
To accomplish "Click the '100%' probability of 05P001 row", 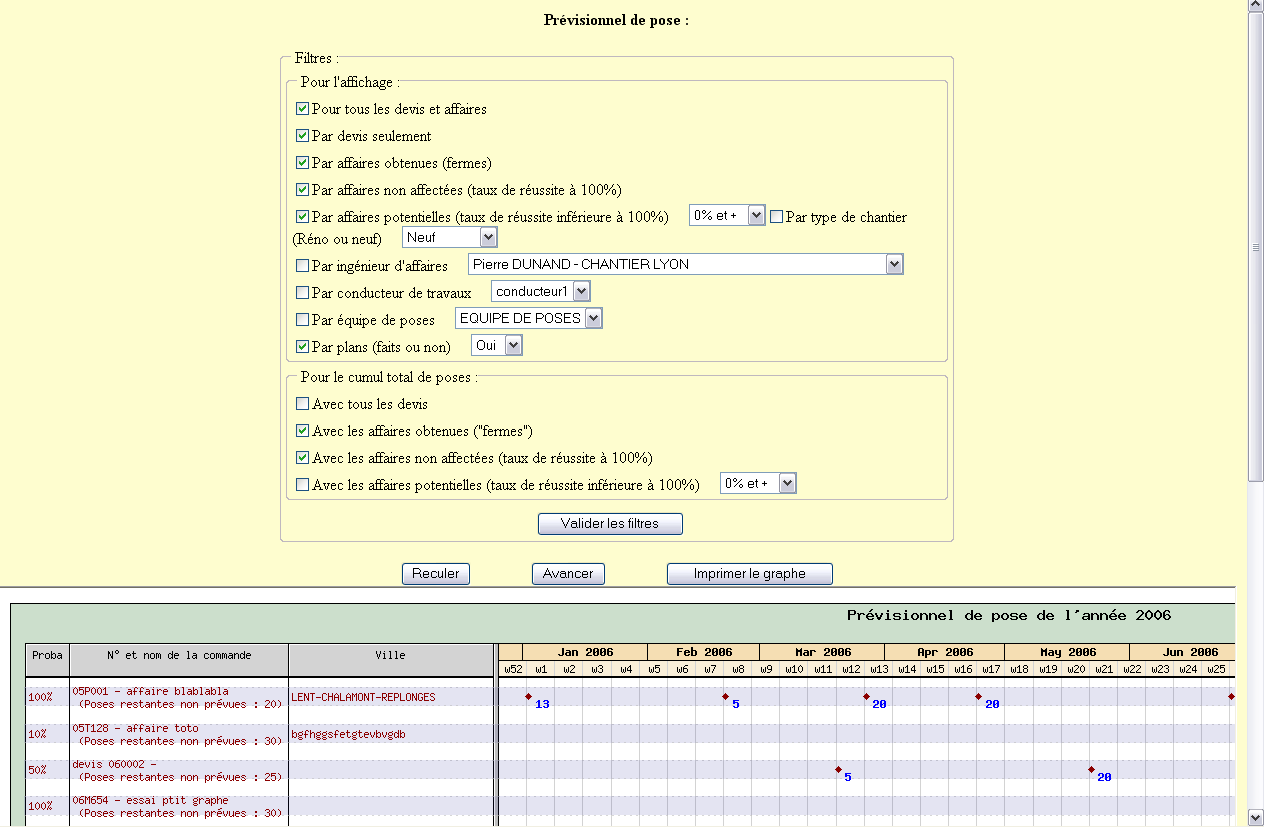I will (40, 697).
